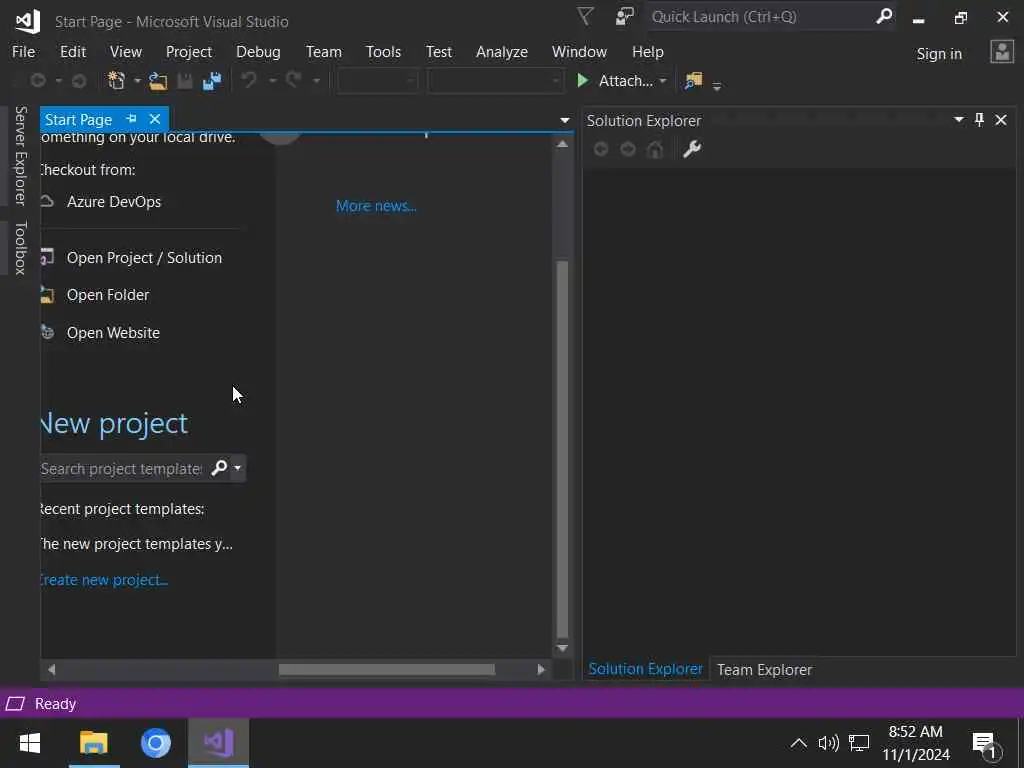Open the Analyze menu

502,52
